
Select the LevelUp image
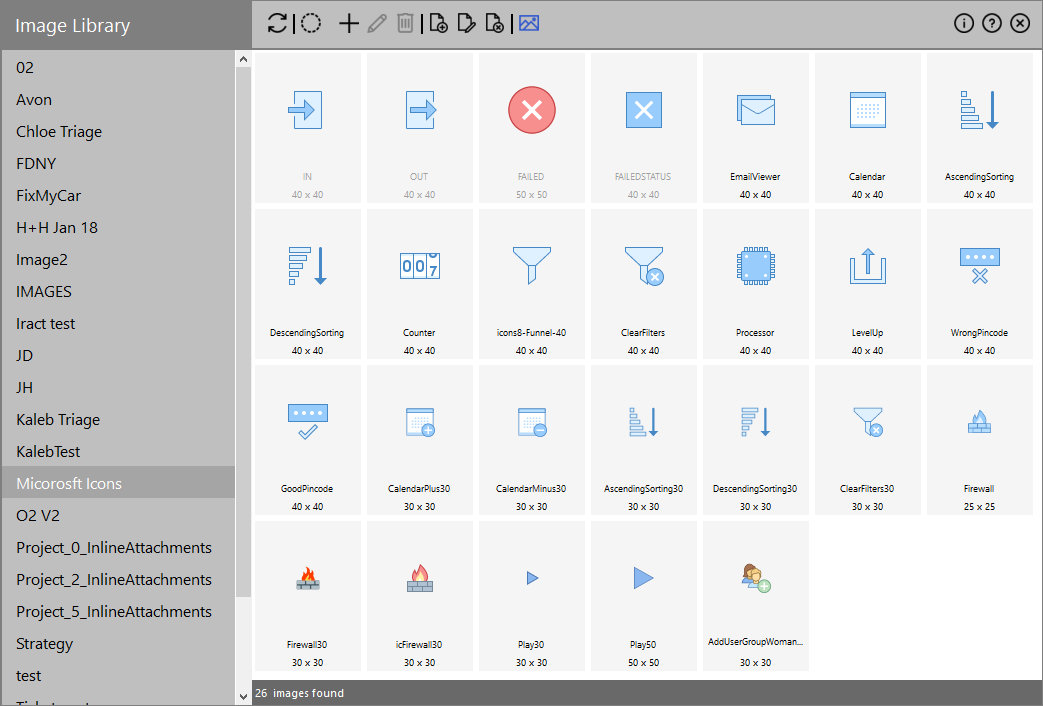867,284
